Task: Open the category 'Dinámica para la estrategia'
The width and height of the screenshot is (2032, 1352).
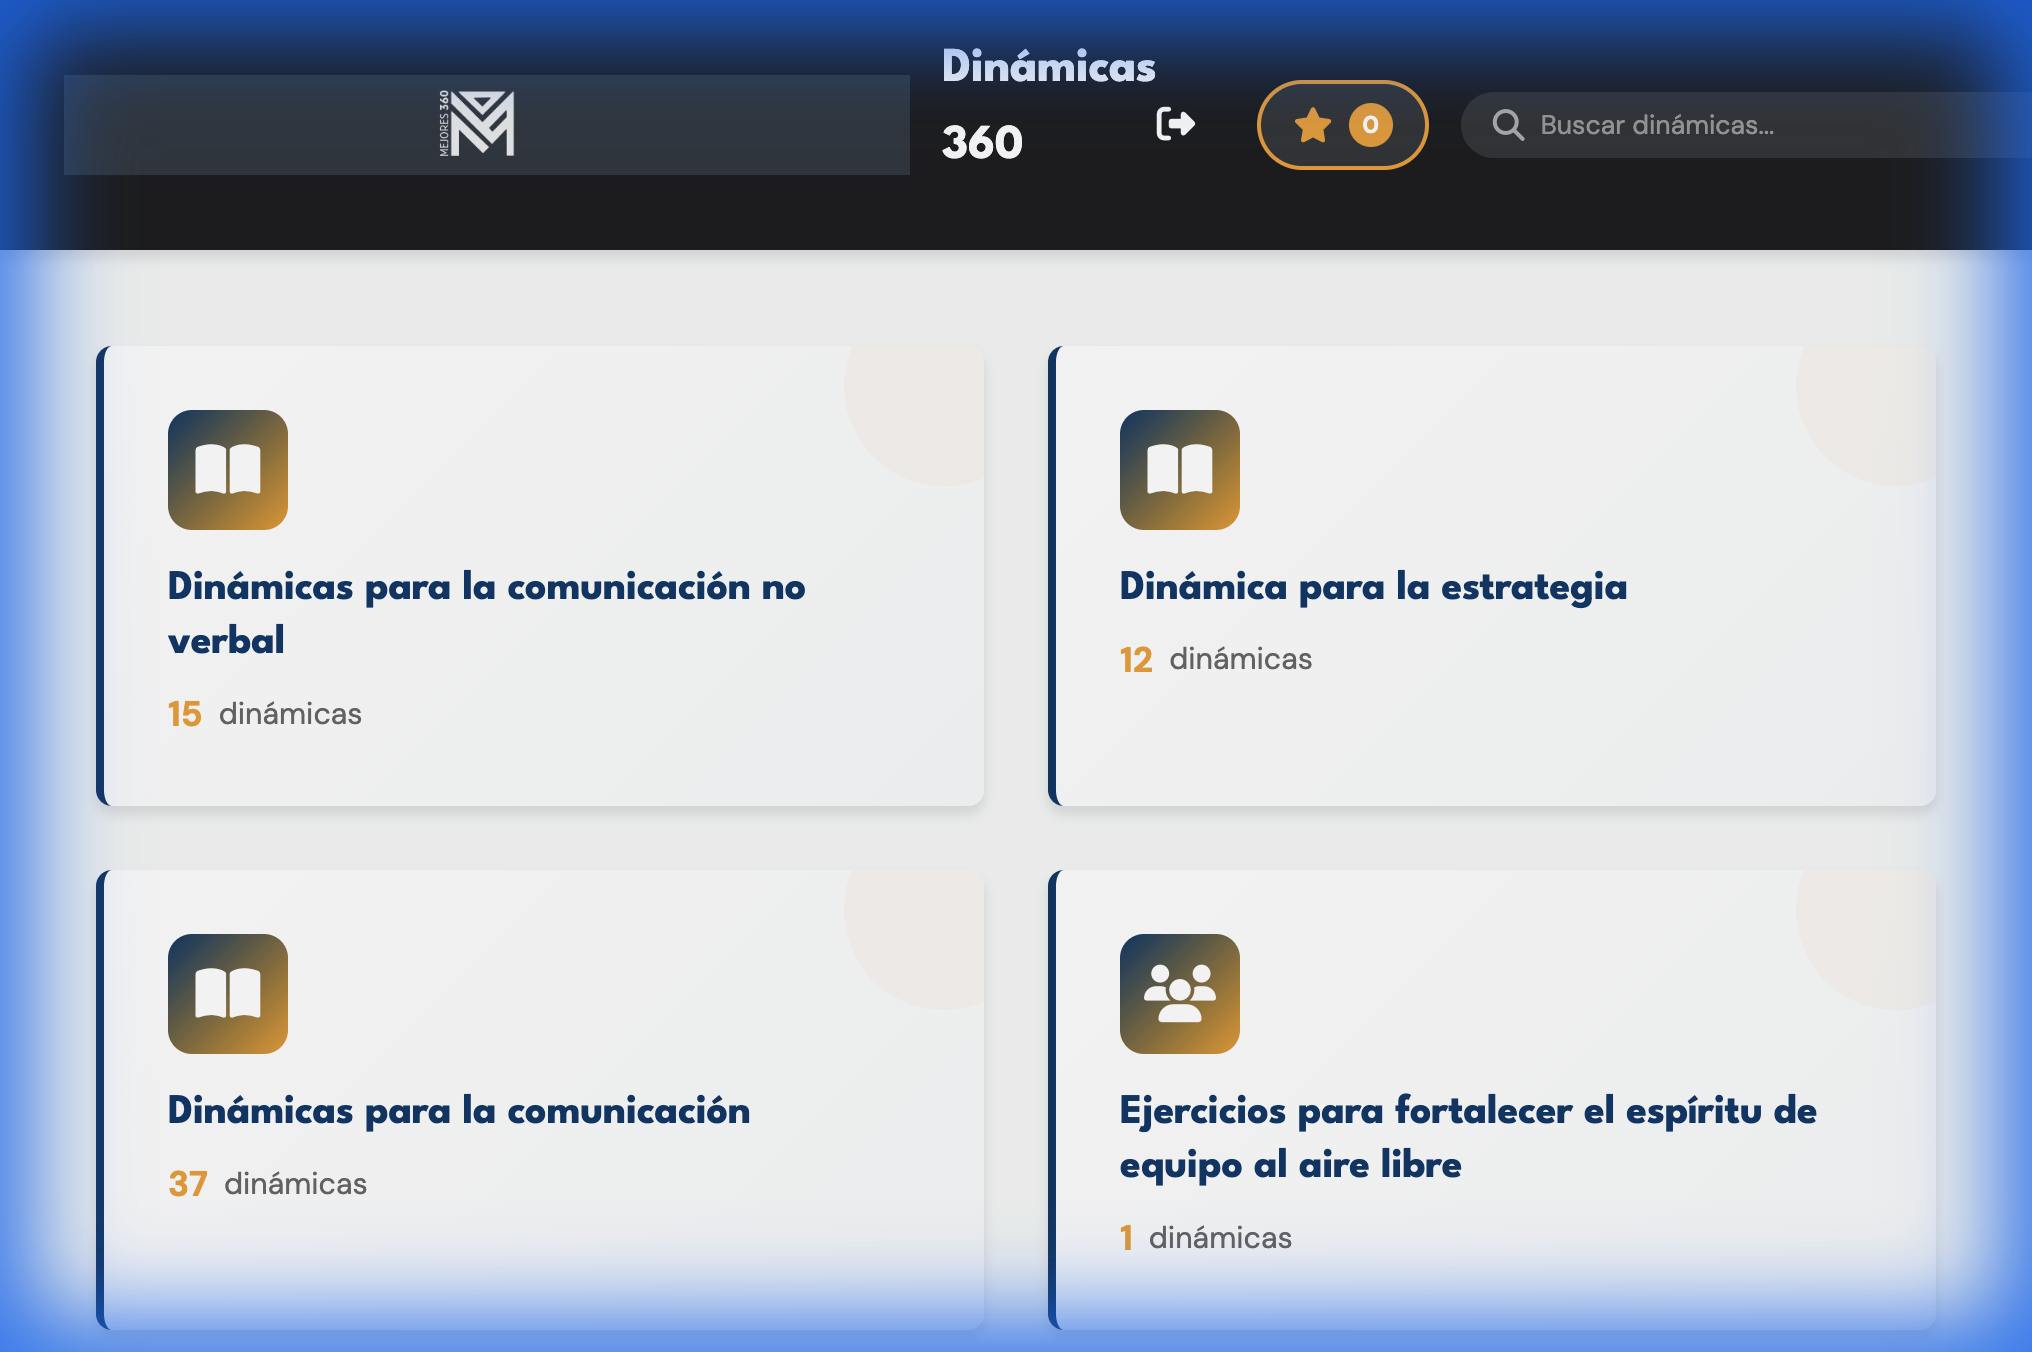Action: click(1373, 588)
